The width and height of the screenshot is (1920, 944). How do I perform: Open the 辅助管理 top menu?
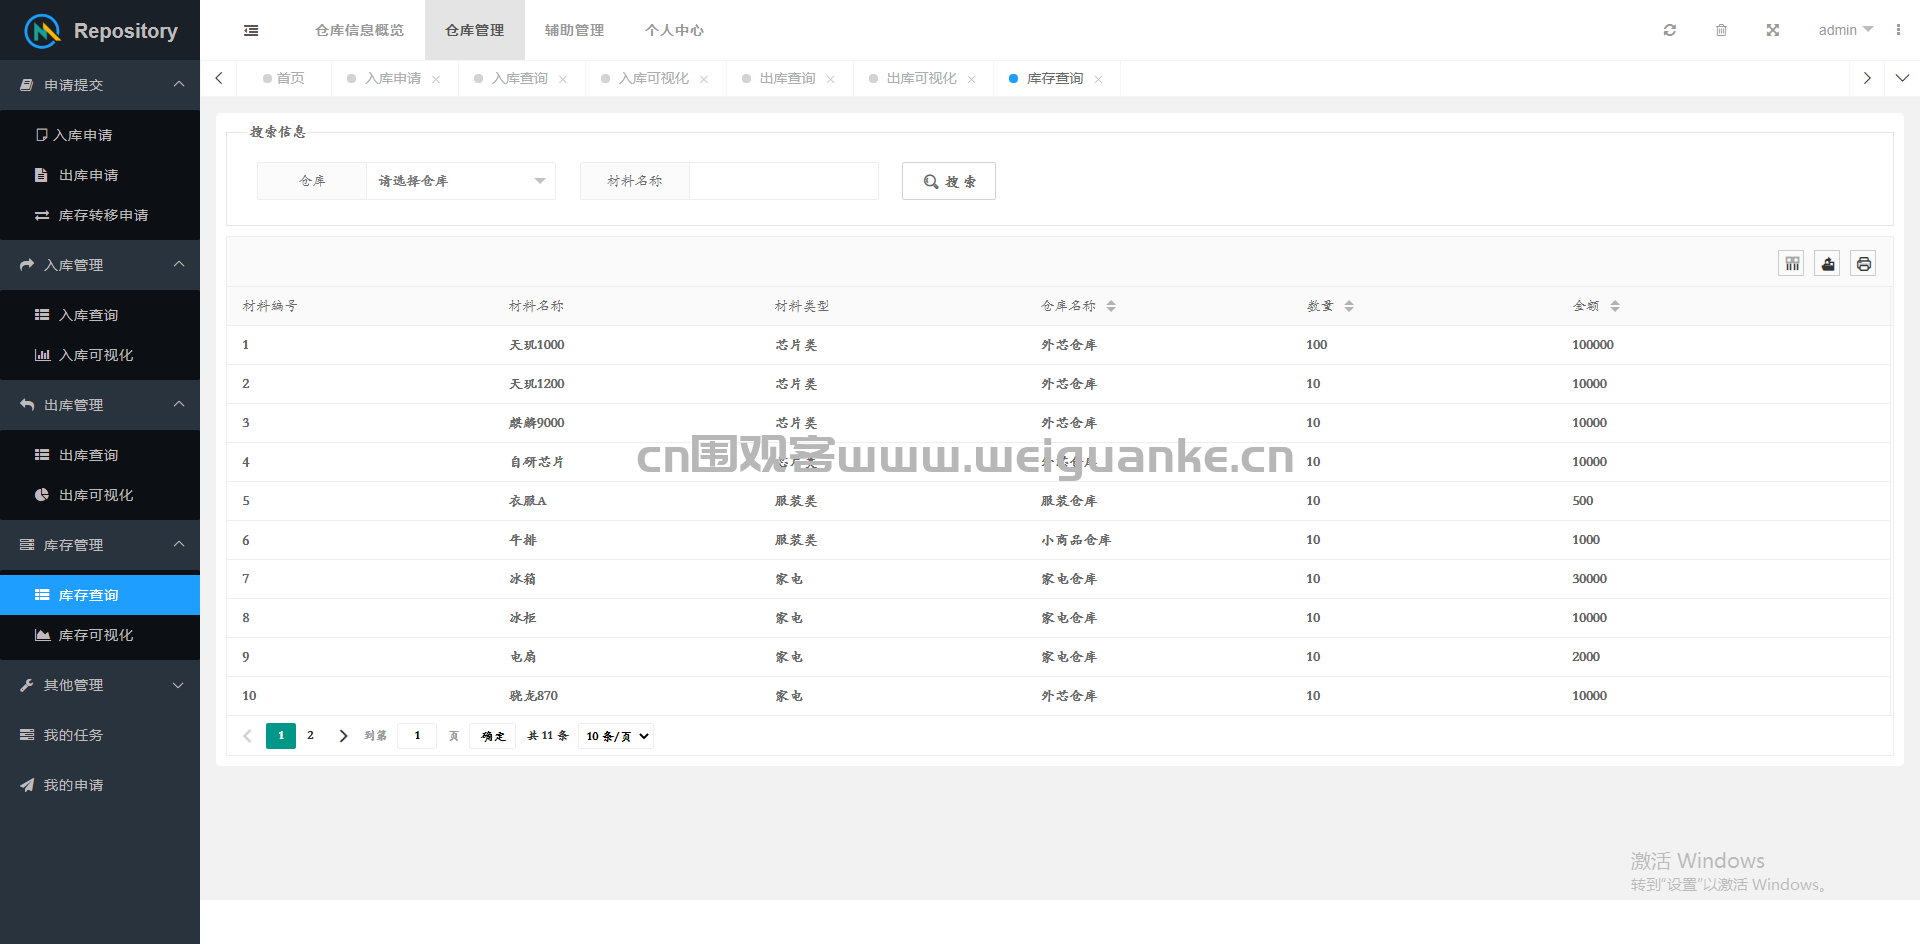tap(574, 30)
